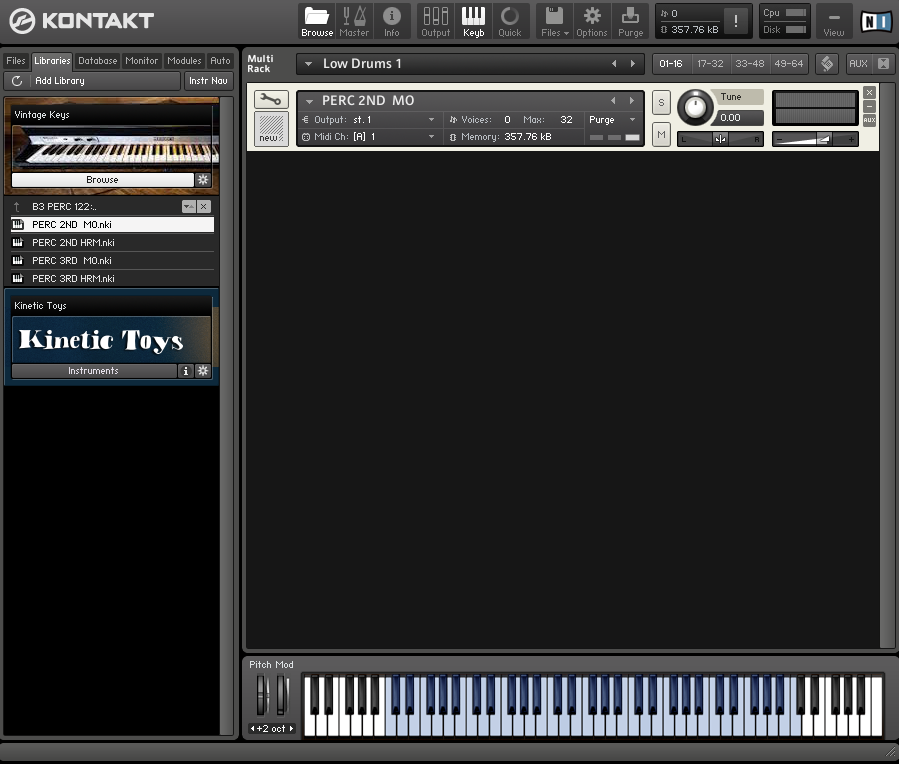The image size is (899, 764).
Task: Mute the PERC 2ND MO instrument
Action: (661, 135)
